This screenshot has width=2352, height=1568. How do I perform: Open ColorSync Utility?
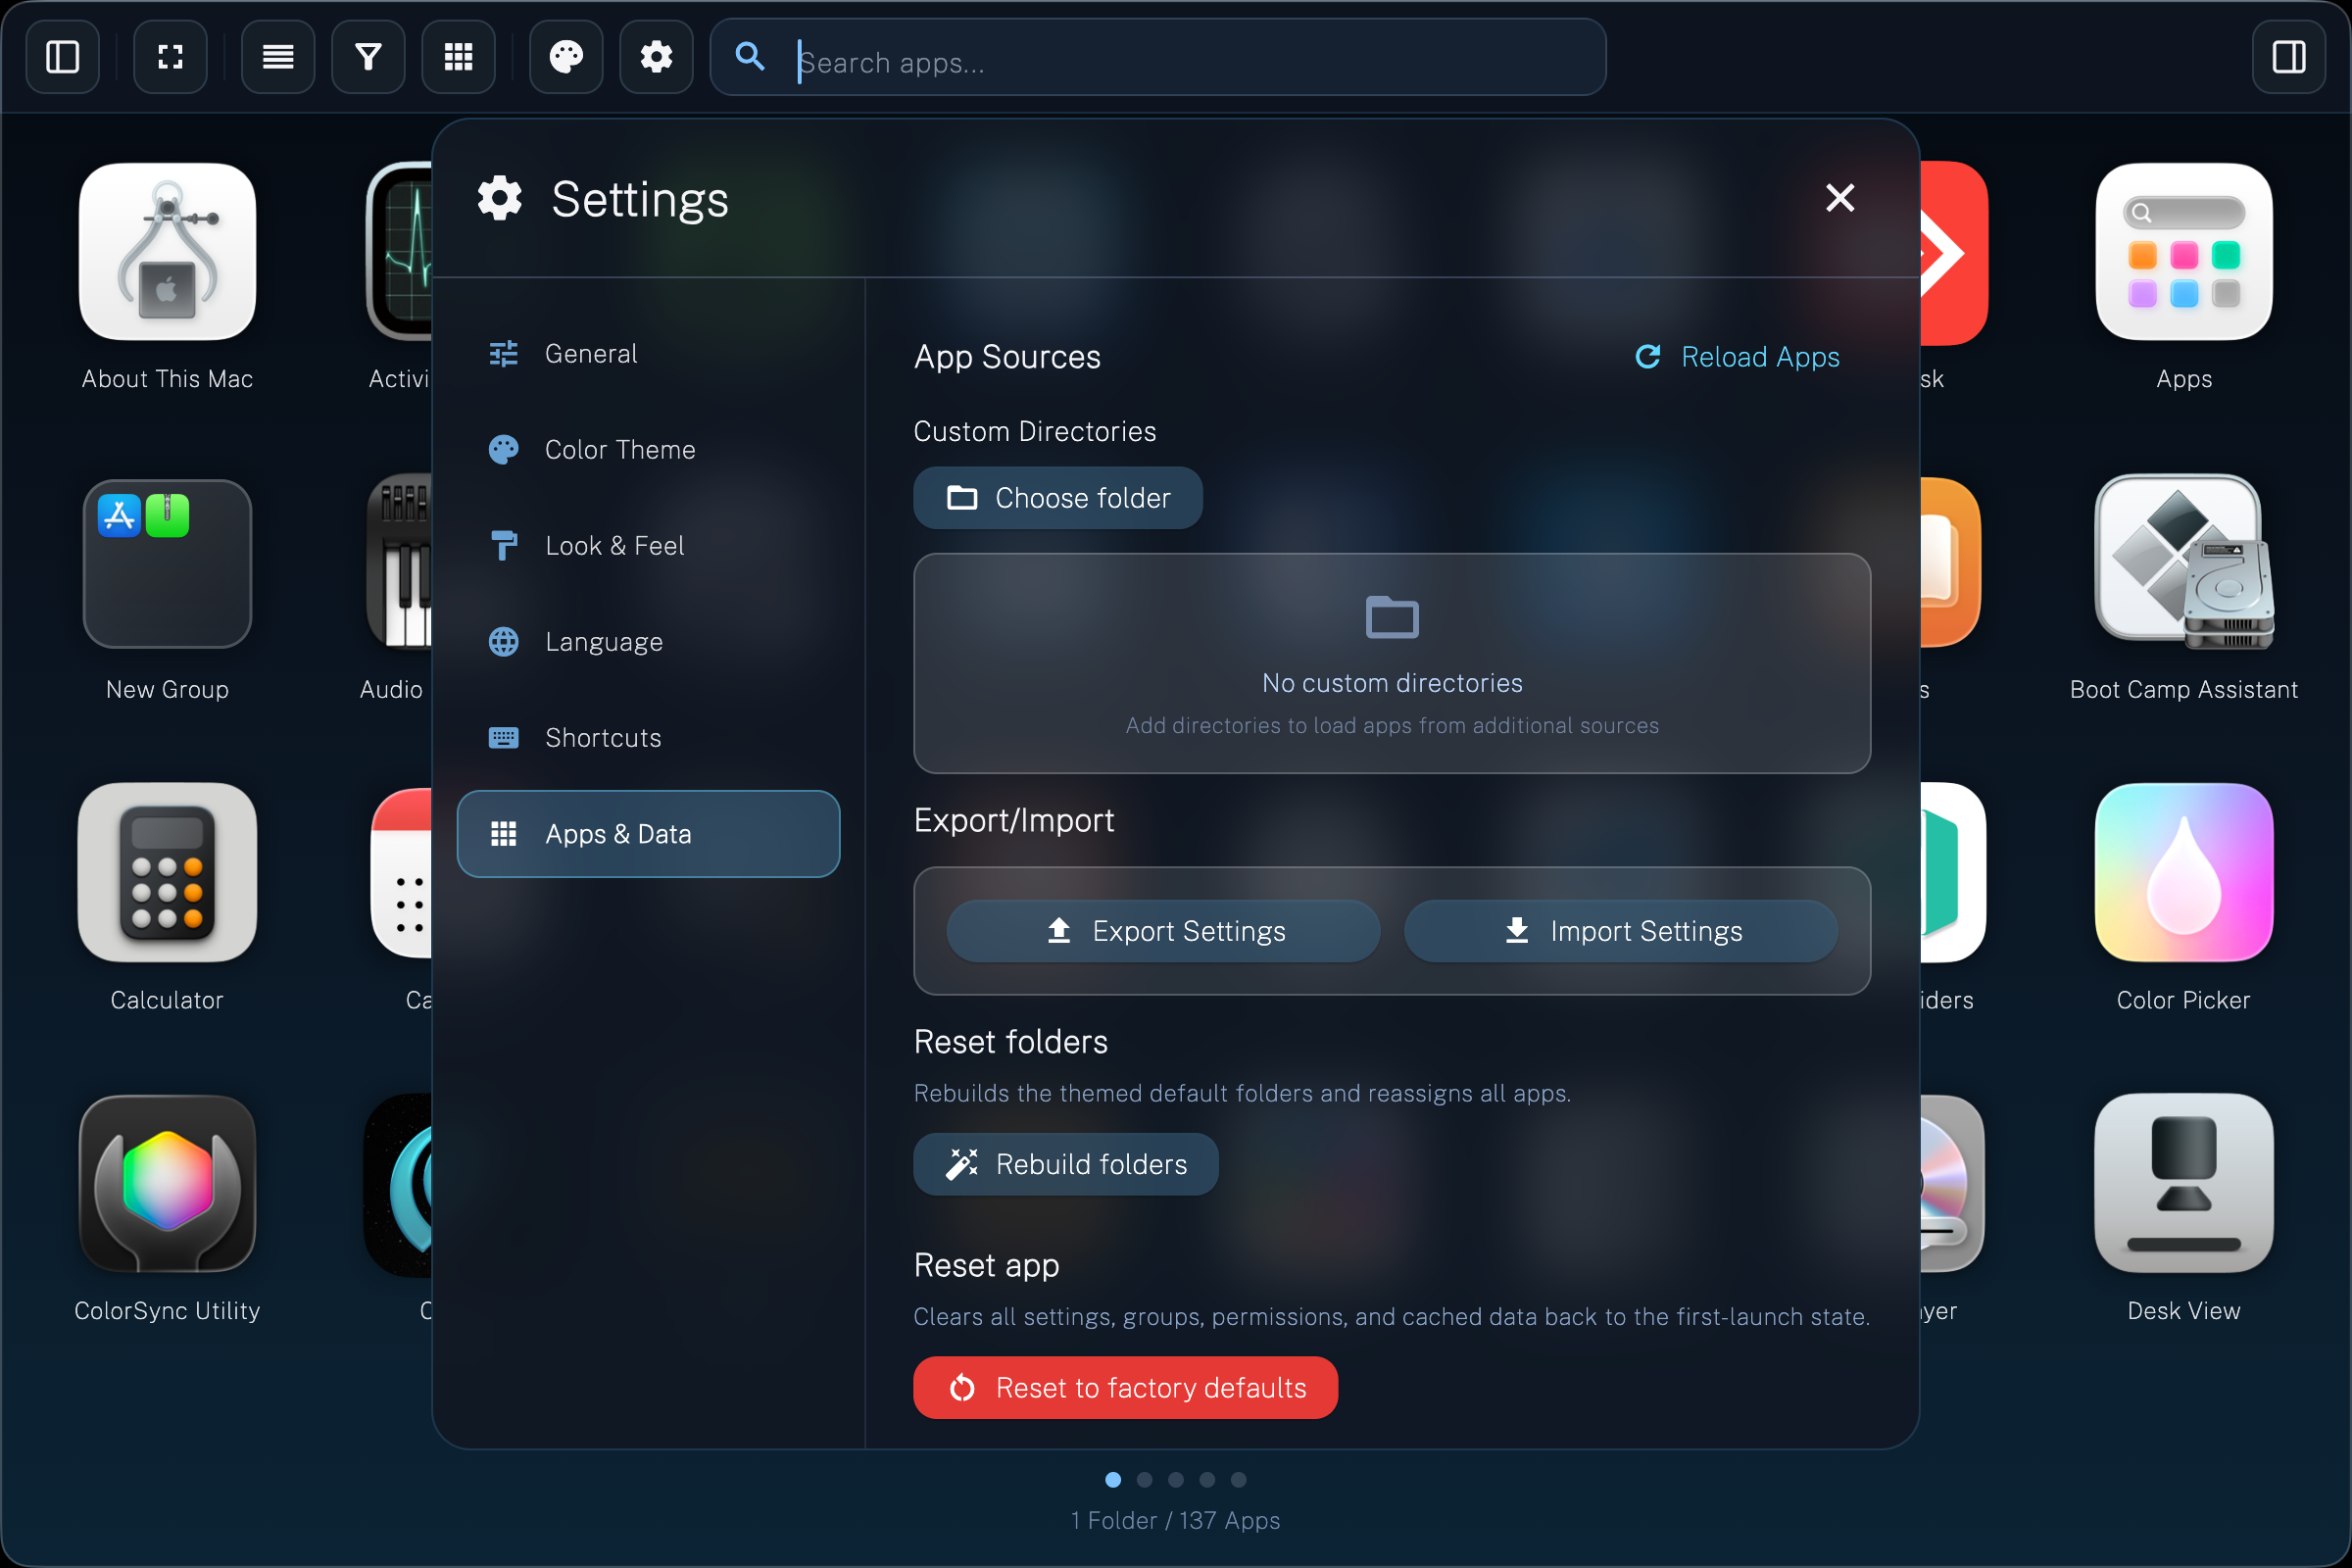coord(166,1185)
